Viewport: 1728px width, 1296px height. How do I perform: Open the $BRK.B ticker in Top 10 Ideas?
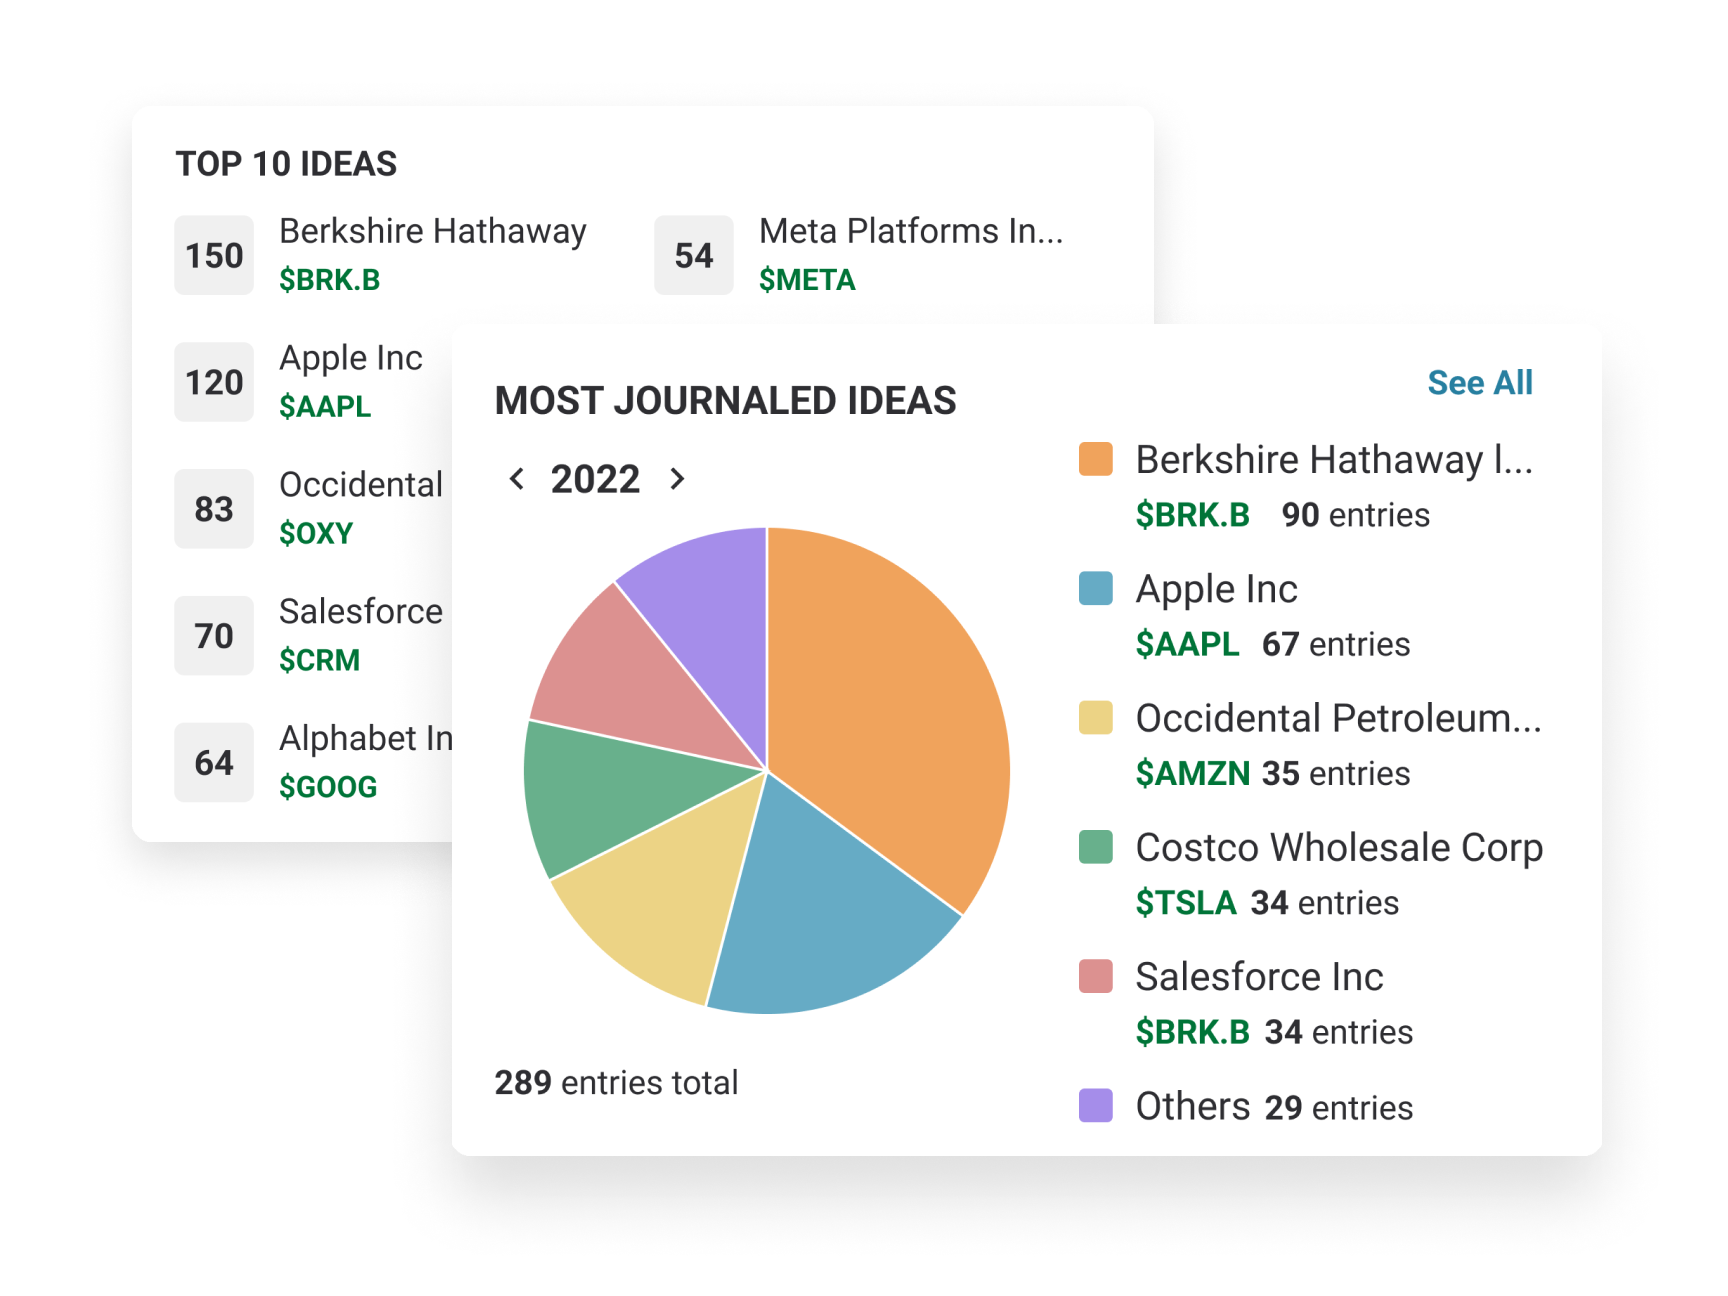pos(330,280)
